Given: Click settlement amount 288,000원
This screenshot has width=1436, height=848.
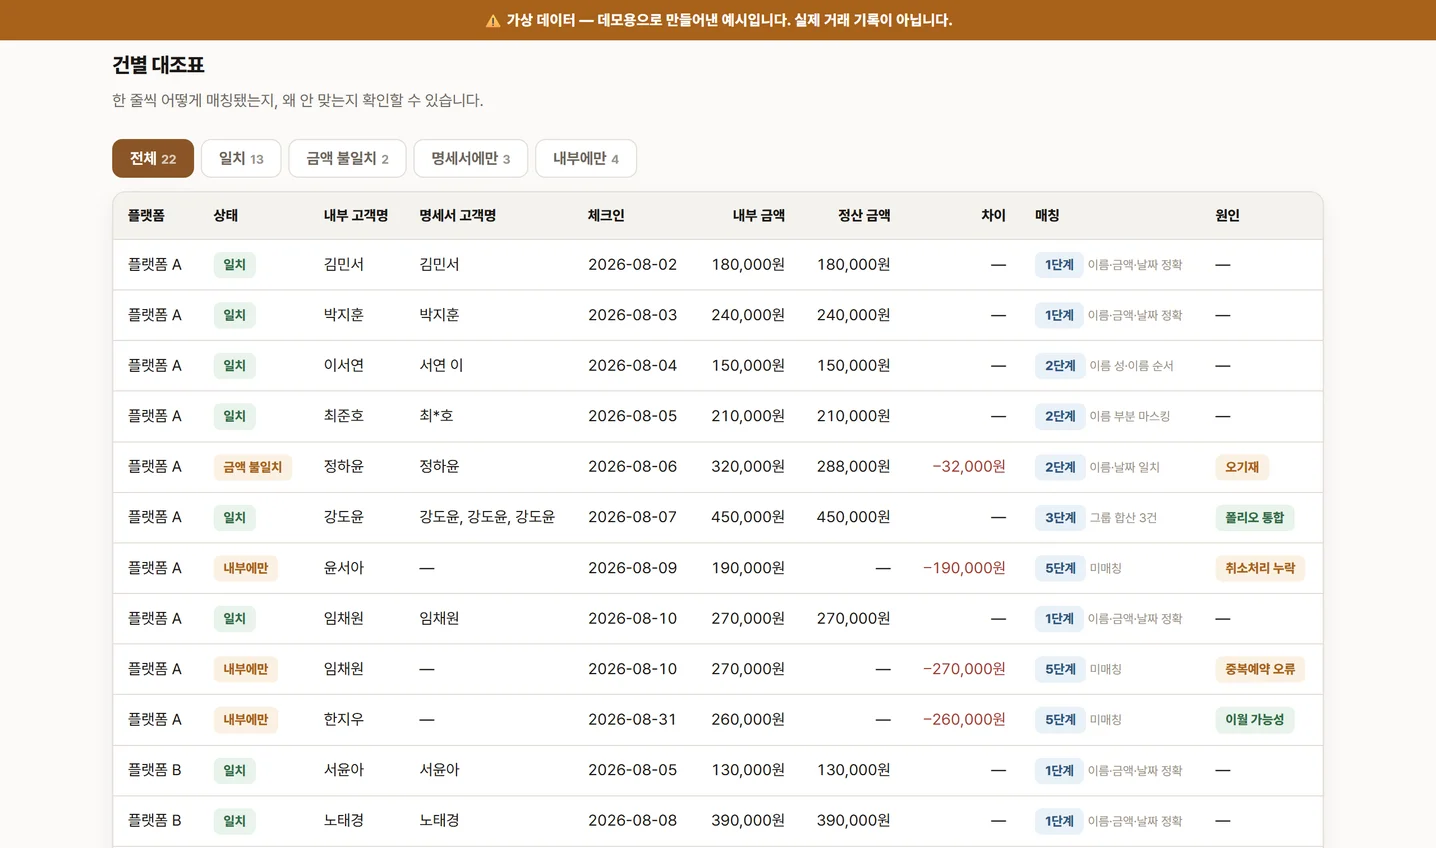Looking at the screenshot, I should tap(853, 467).
